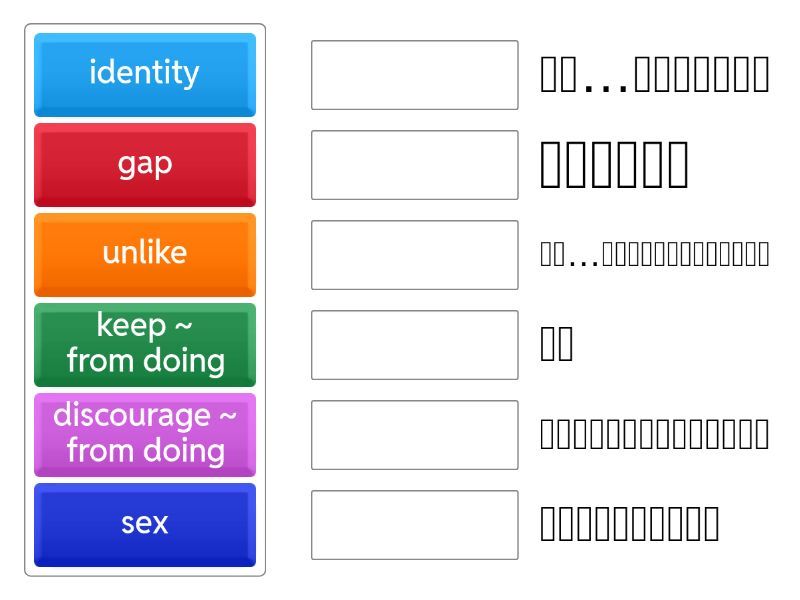The height and width of the screenshot is (600, 800).
Task: Click the definition text in the last row
Action: (x=629, y=525)
